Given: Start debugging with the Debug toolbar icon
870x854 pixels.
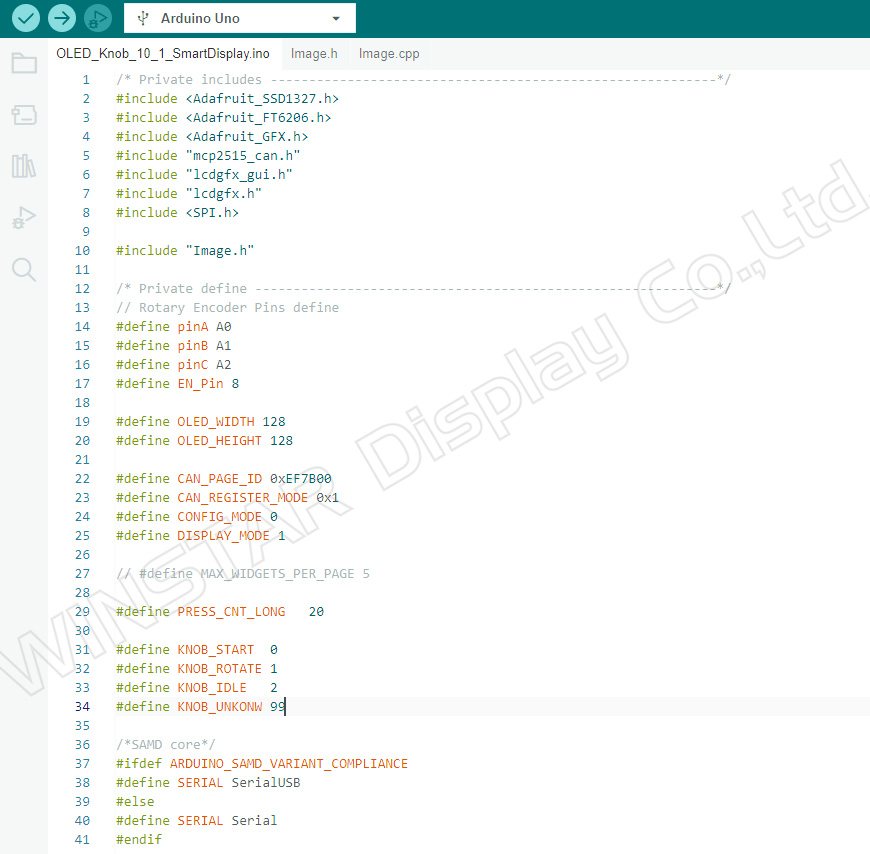Looking at the screenshot, I should coord(98,18).
